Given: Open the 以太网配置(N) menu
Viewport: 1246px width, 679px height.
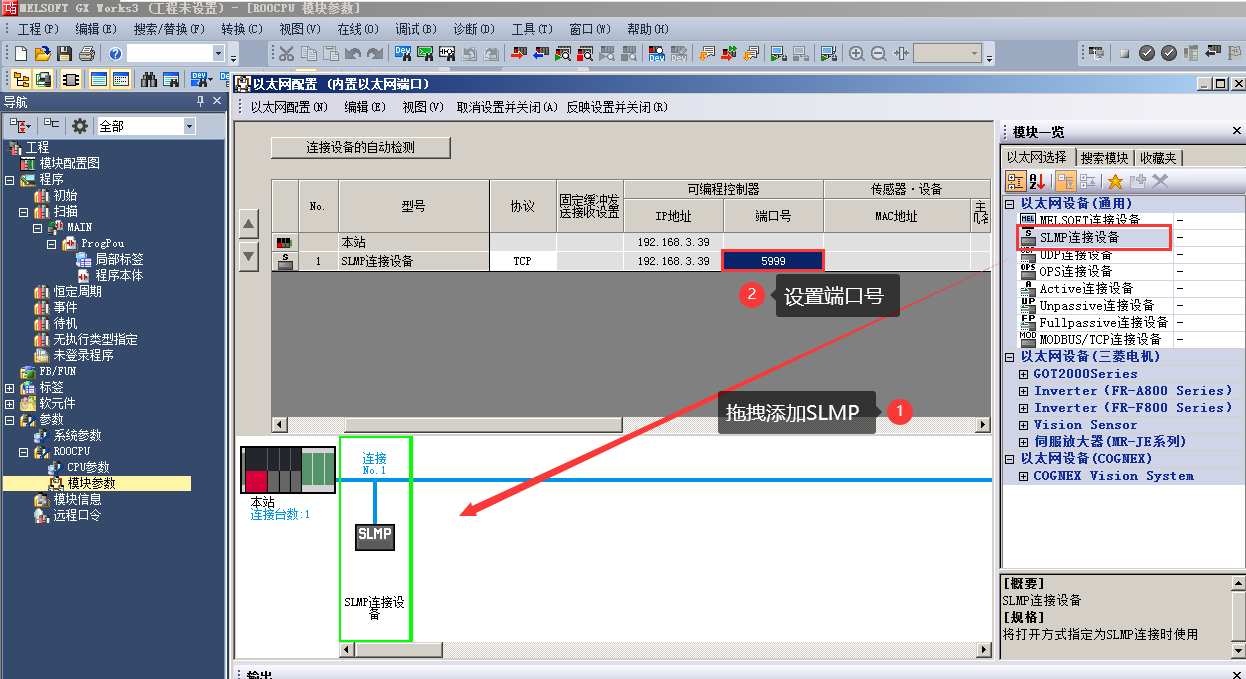Looking at the screenshot, I should [x=289, y=107].
